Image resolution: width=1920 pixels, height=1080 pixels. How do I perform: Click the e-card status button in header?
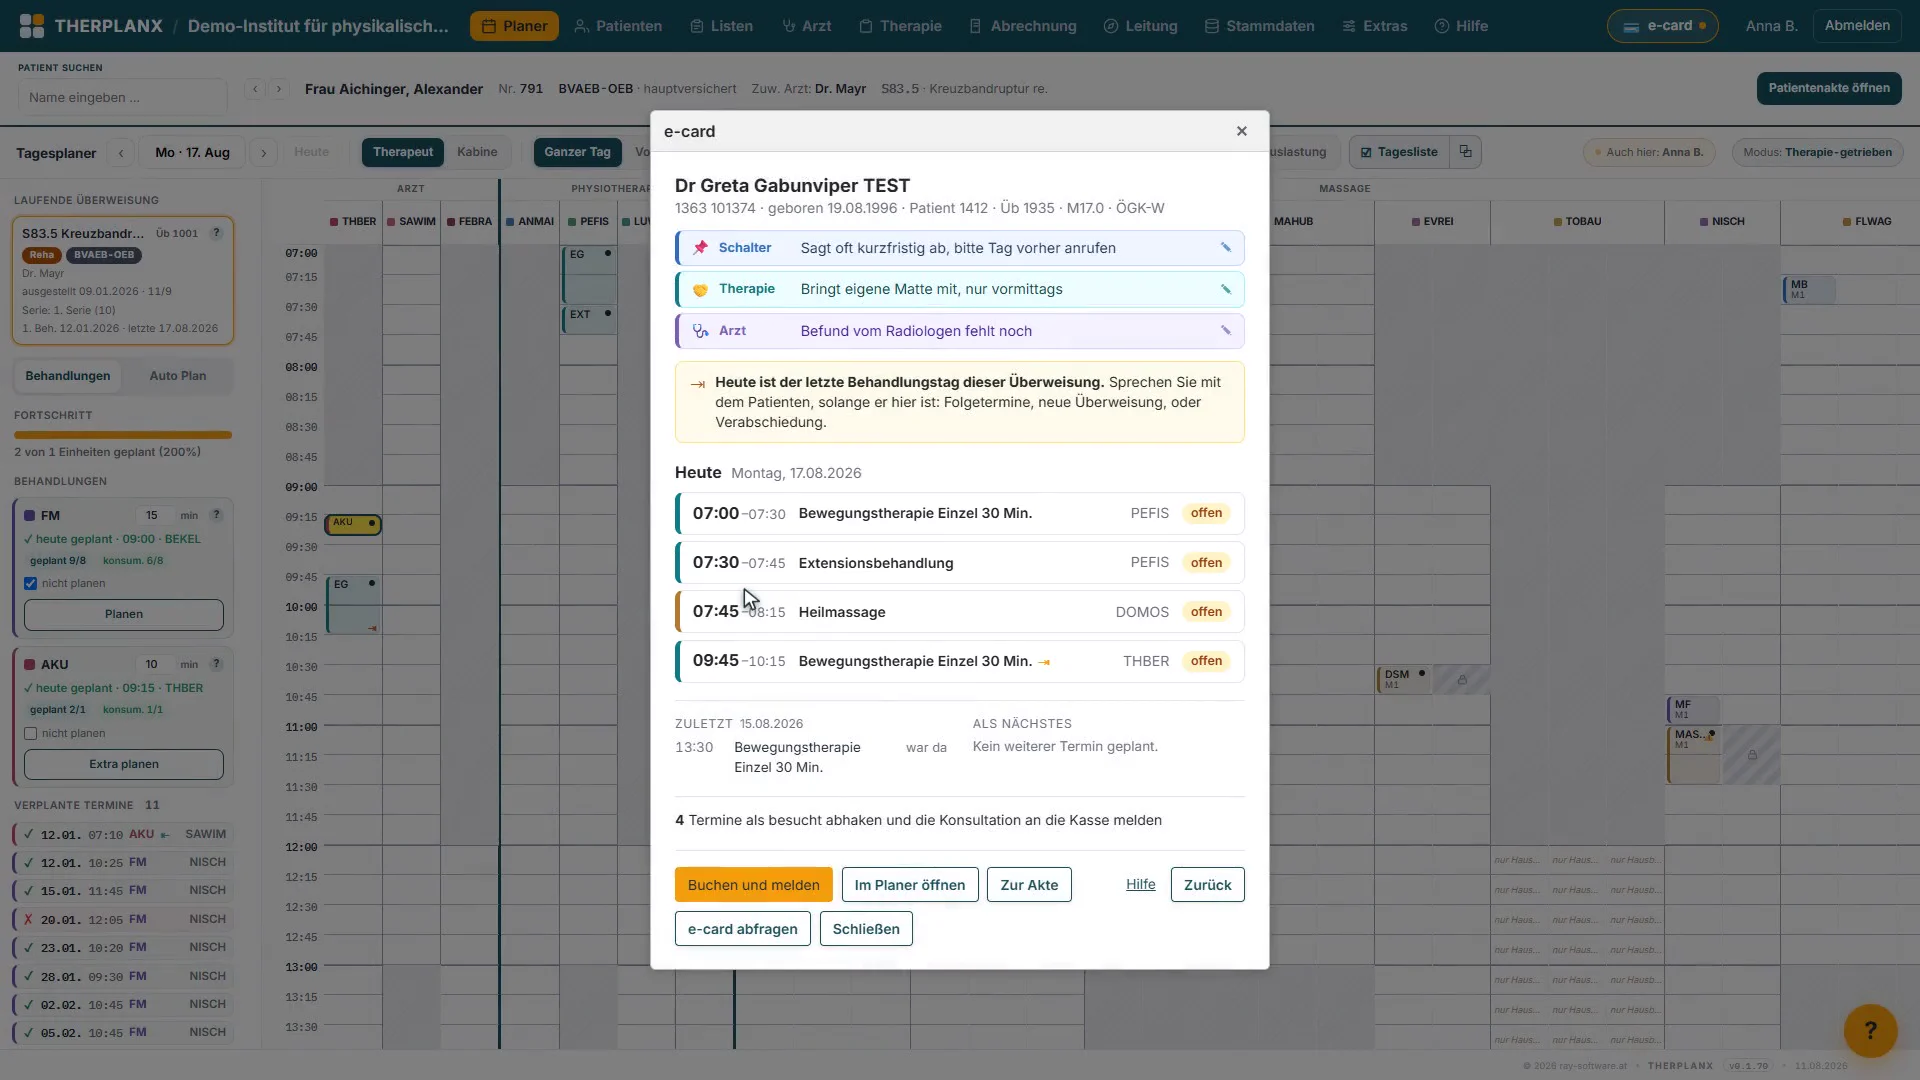point(1662,26)
